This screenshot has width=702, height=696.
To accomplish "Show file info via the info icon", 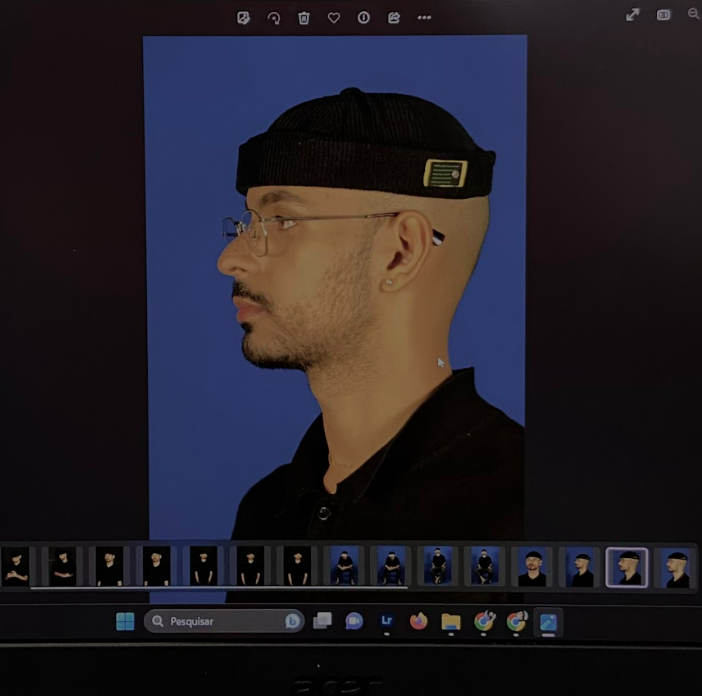I will tap(364, 17).
